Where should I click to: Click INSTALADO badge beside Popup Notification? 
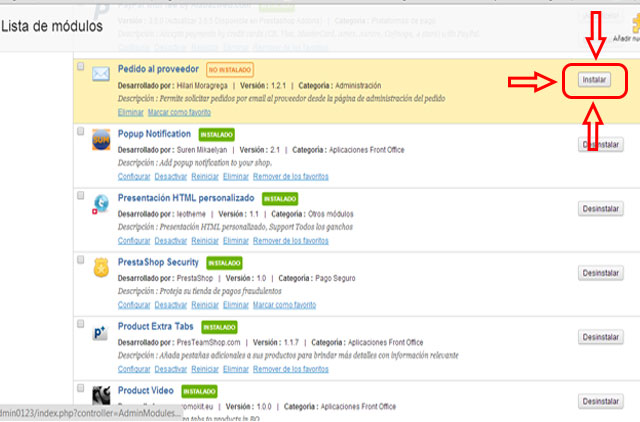tap(217, 134)
